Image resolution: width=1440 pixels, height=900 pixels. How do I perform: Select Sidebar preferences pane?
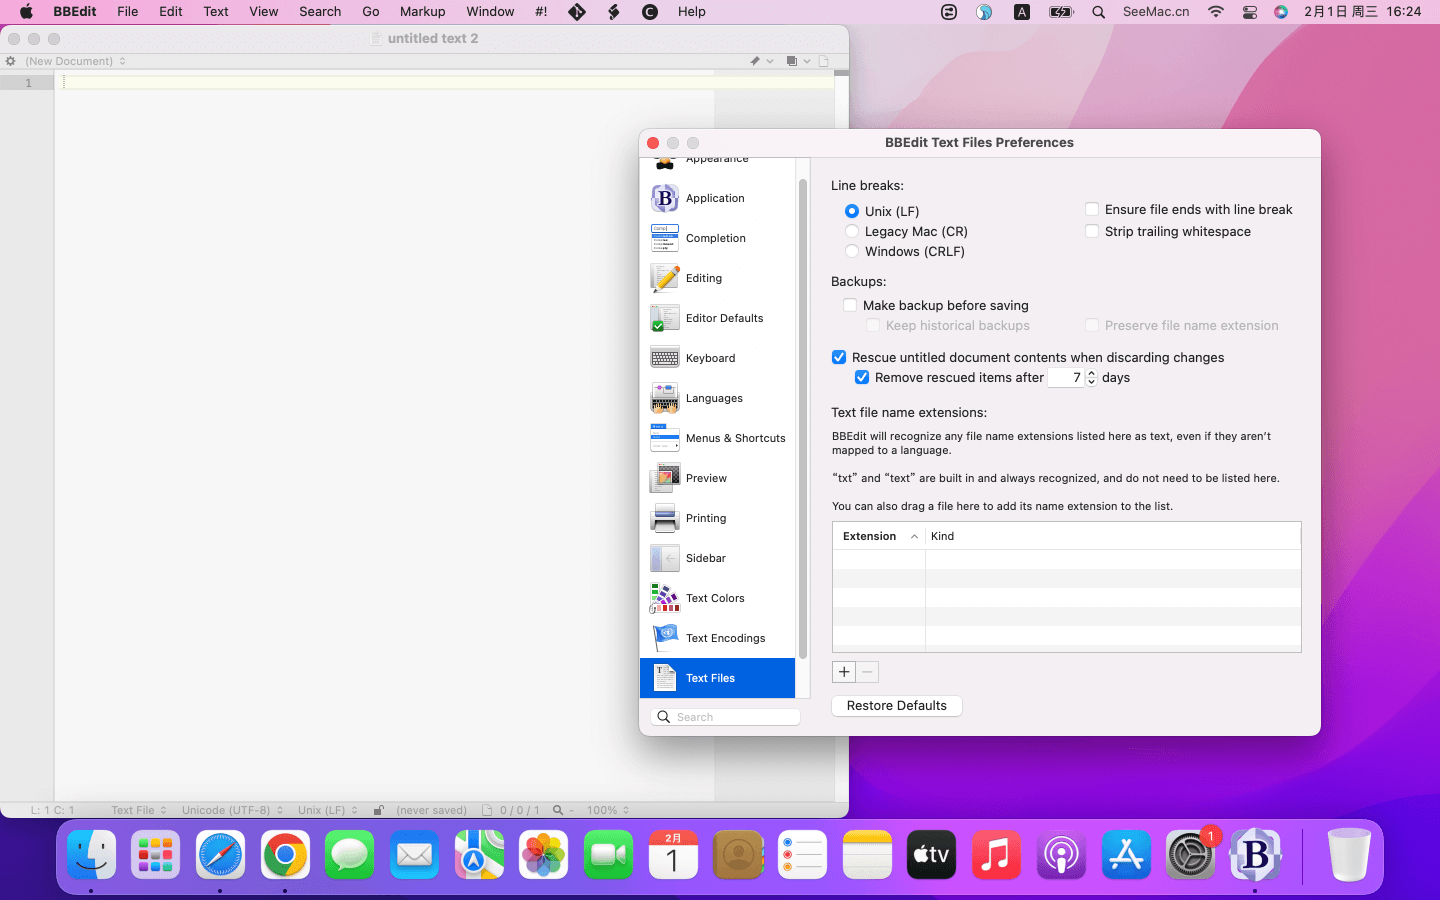717,558
